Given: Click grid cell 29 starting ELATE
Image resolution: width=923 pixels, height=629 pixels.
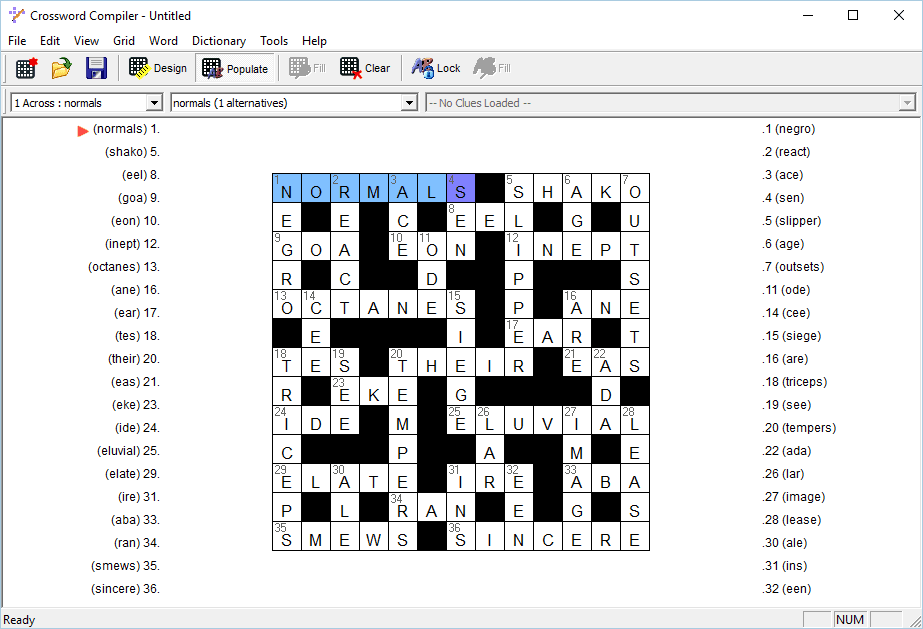Looking at the screenshot, I should coord(287,478).
